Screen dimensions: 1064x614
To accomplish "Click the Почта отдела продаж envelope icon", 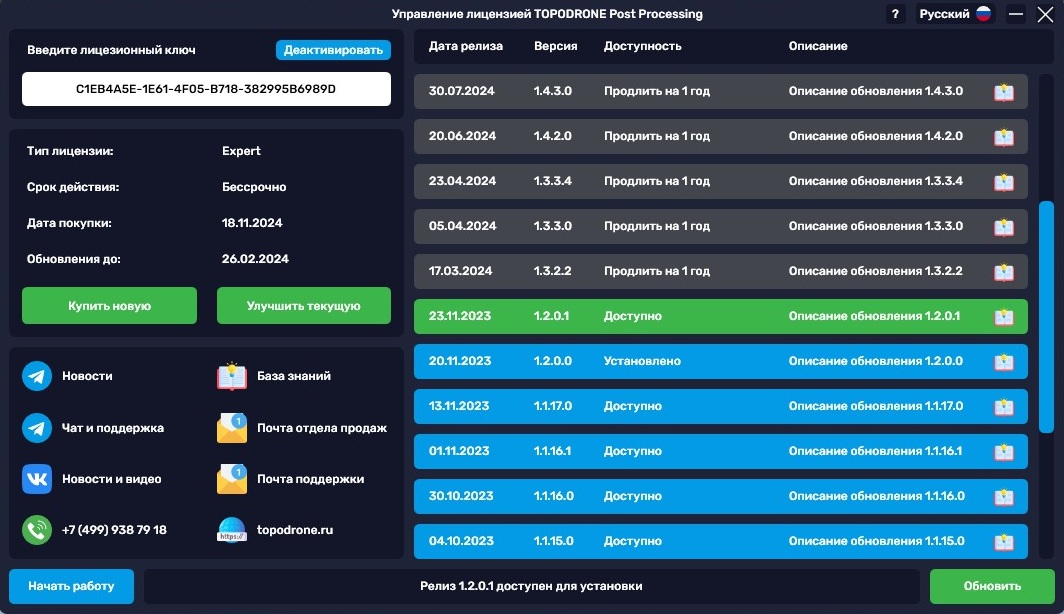I will click(231, 428).
